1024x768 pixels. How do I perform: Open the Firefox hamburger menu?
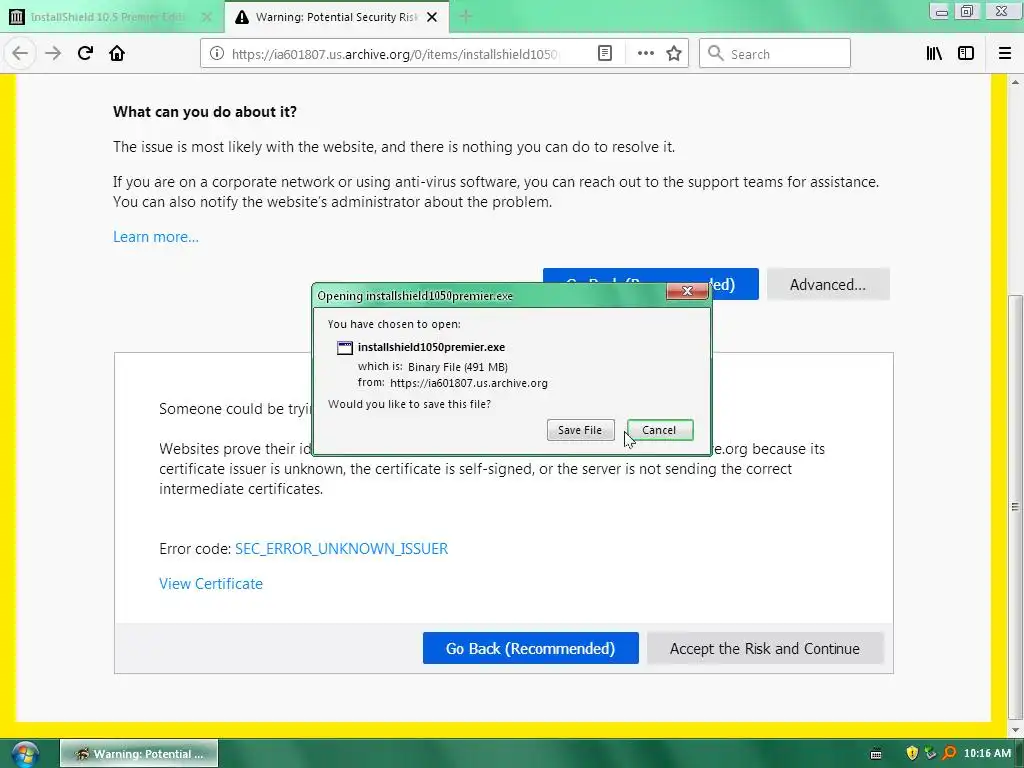coord(1005,54)
